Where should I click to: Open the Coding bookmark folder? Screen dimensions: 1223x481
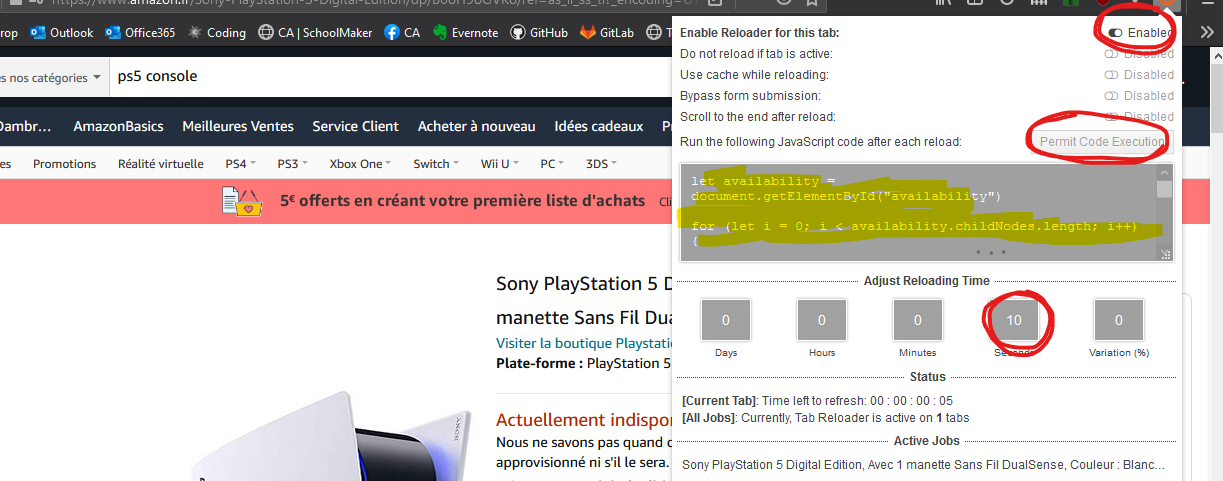216,32
